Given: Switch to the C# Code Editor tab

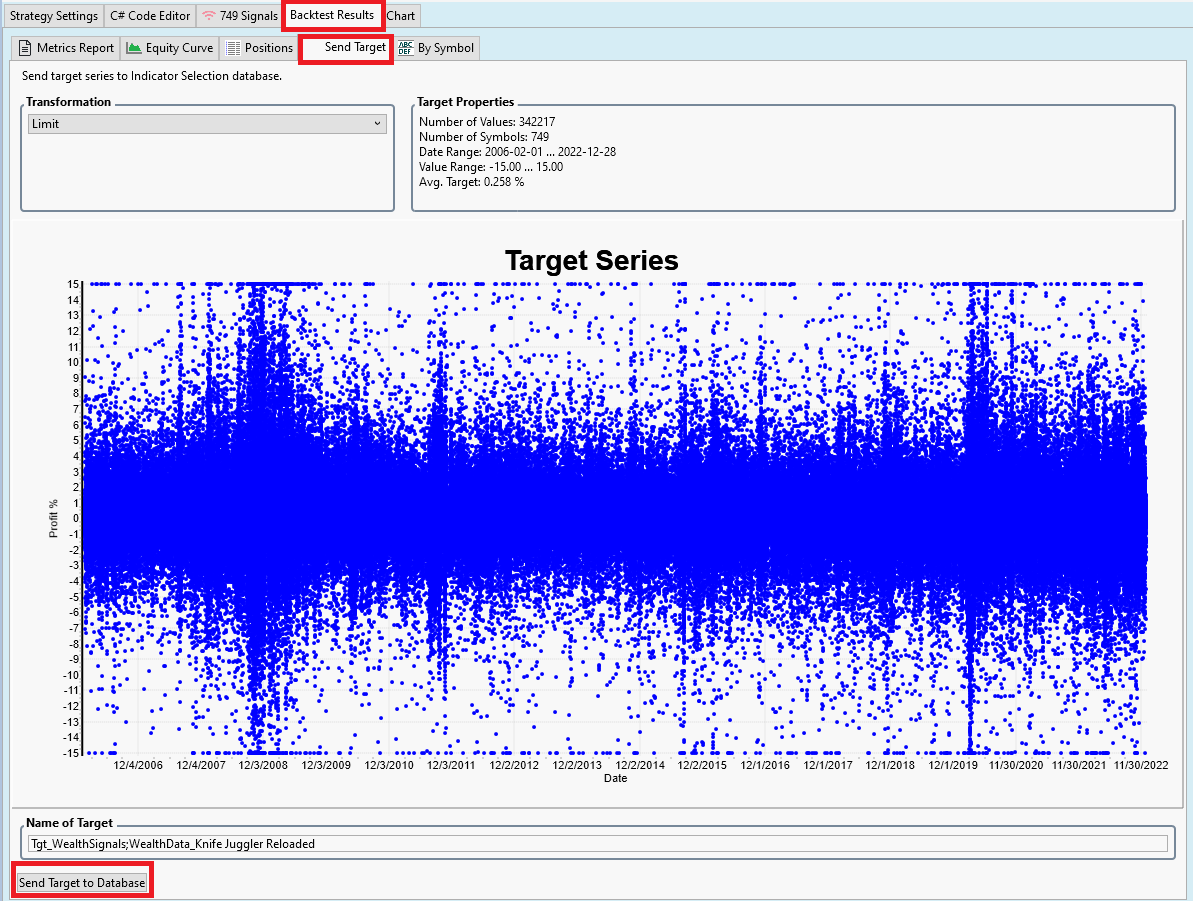Looking at the screenshot, I should (150, 16).
